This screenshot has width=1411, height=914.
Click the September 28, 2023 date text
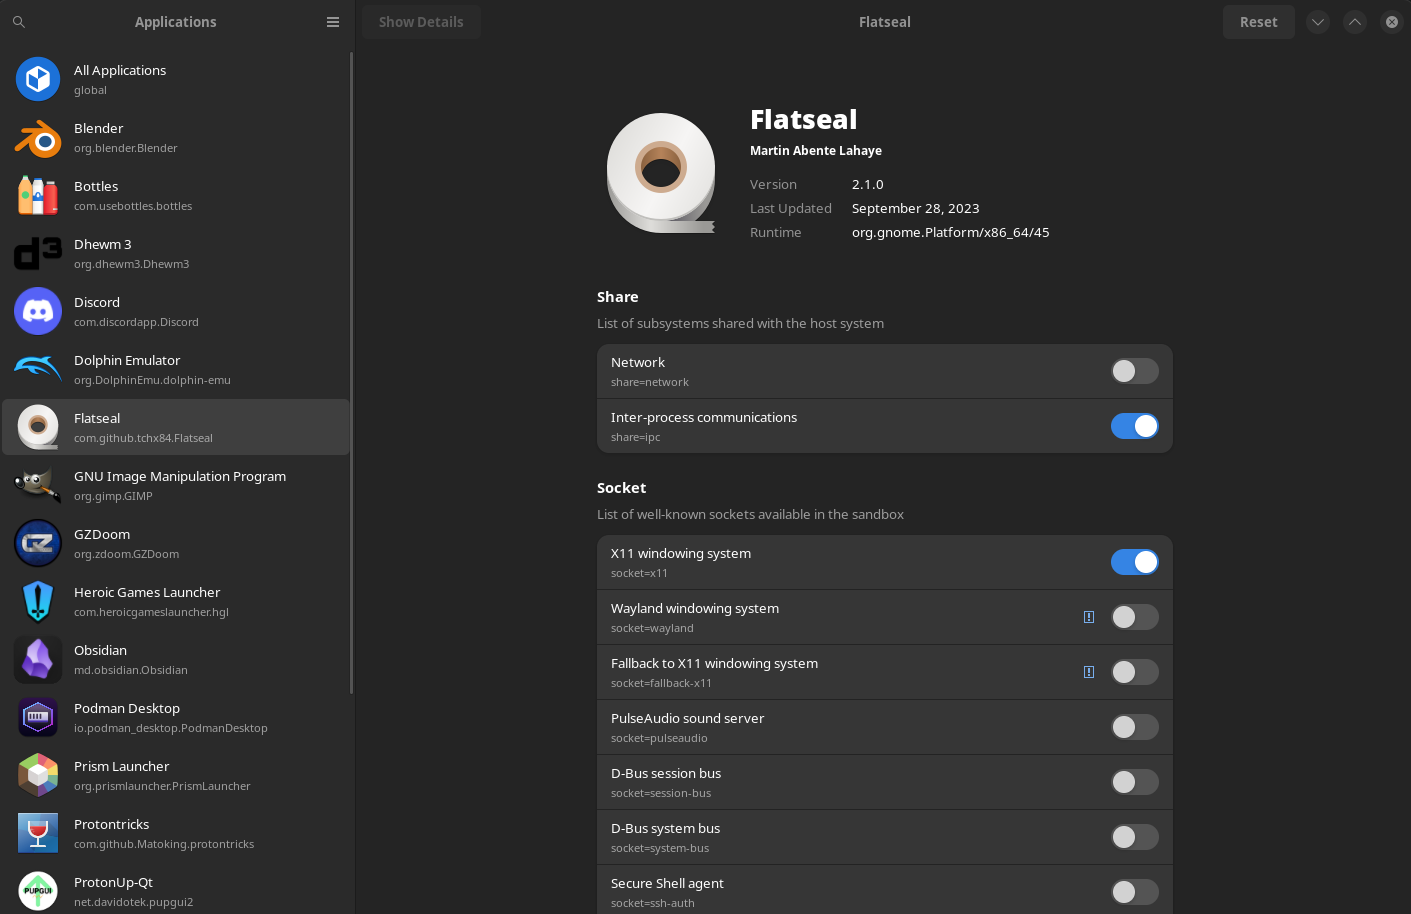[x=916, y=208]
